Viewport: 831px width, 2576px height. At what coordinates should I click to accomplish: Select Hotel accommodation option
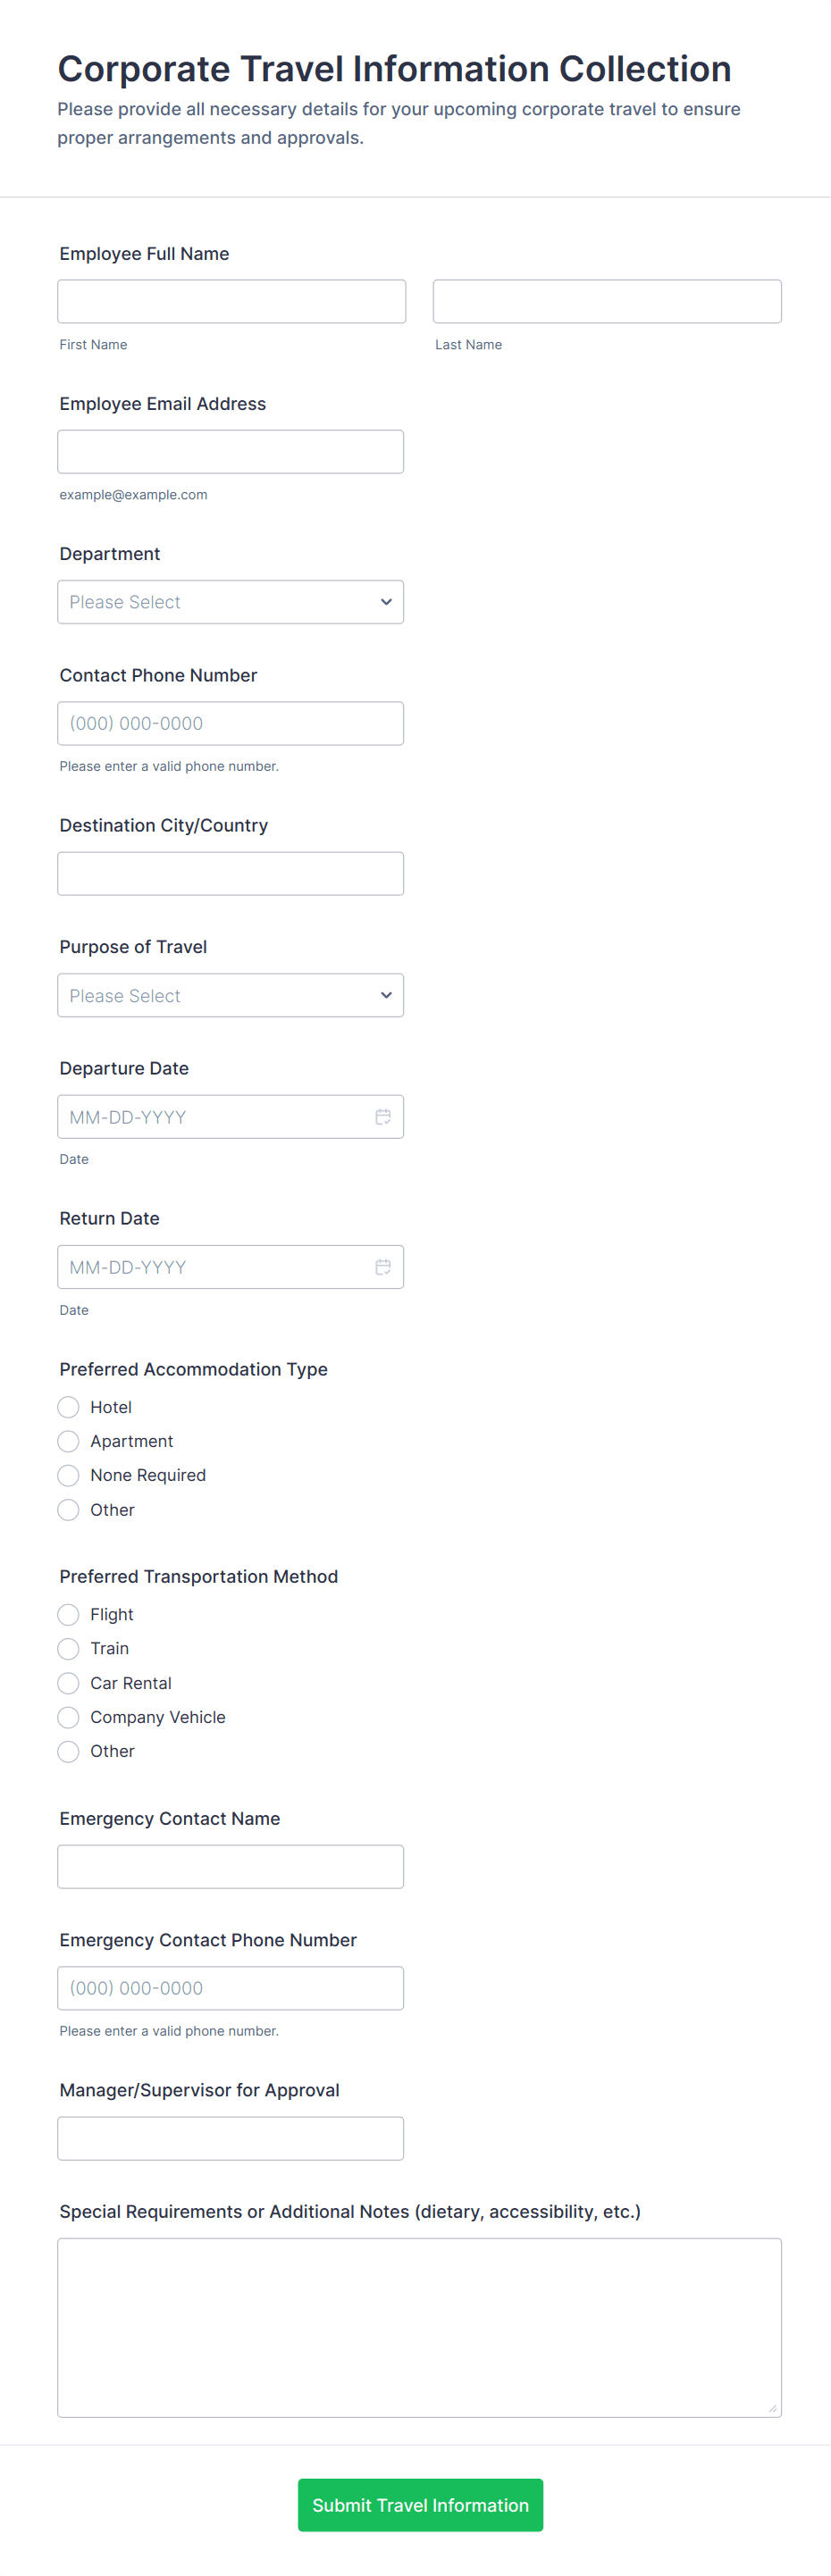coord(68,1407)
